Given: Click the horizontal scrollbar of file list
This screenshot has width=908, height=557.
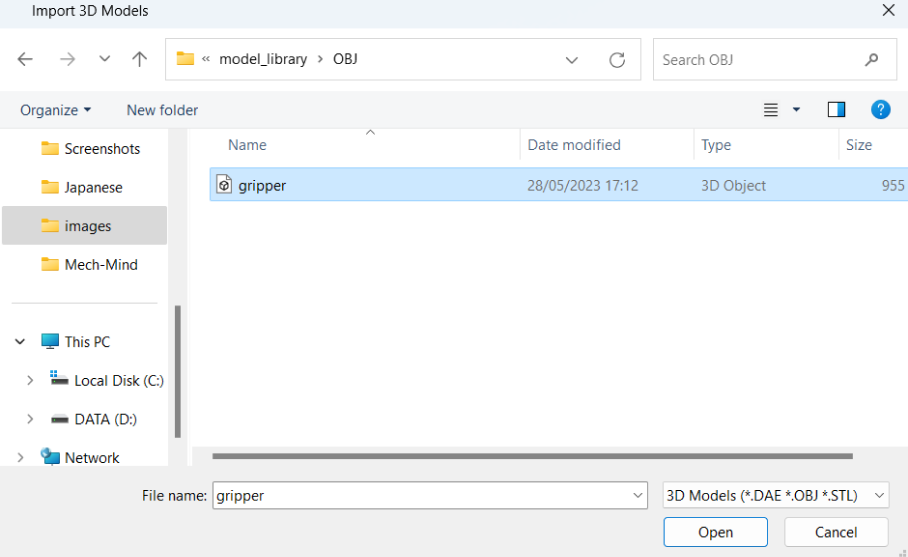Looking at the screenshot, I should 532,456.
